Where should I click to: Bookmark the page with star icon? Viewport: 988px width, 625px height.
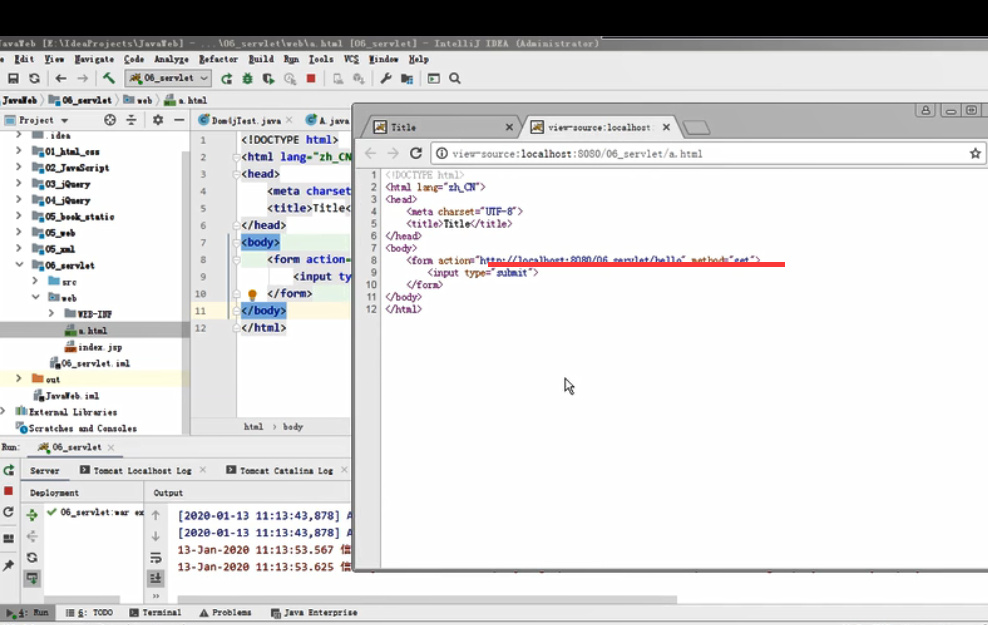tap(975, 153)
